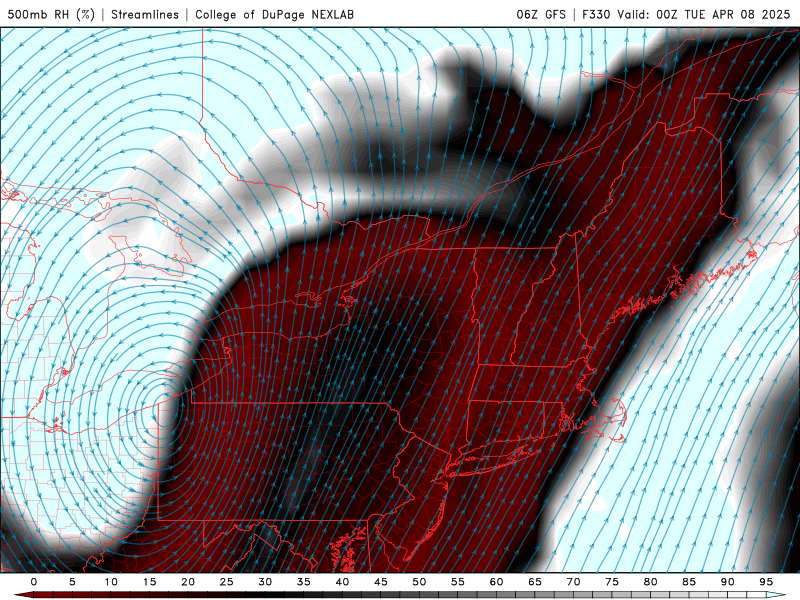Click the 'Streamlines' header label
Viewport: 800px width, 600px height.
(145, 14)
